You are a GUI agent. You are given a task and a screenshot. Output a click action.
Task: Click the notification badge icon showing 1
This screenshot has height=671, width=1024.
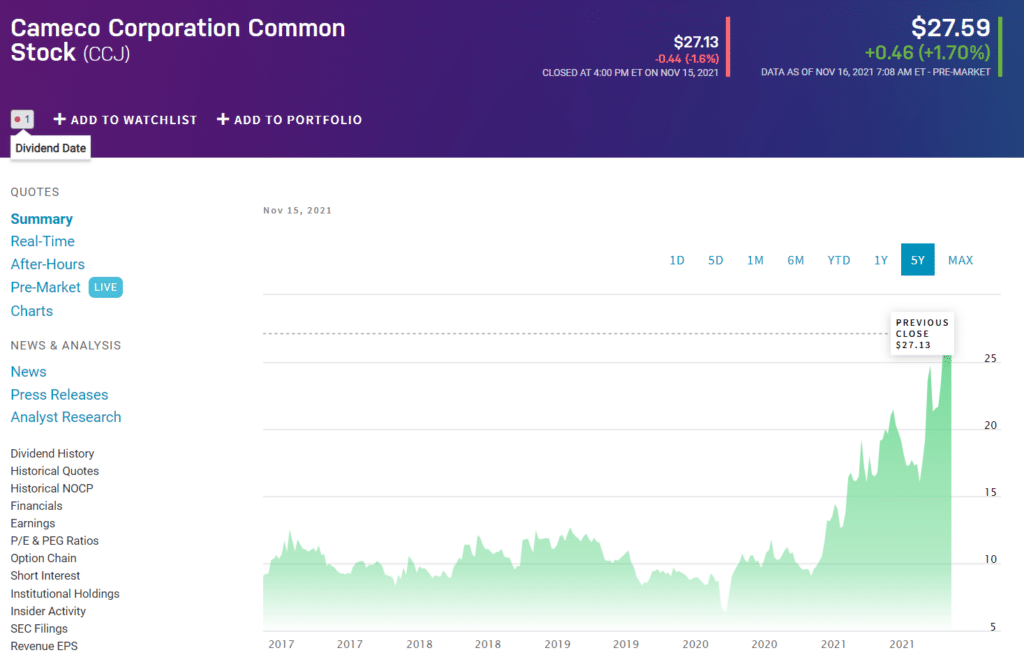(22, 119)
